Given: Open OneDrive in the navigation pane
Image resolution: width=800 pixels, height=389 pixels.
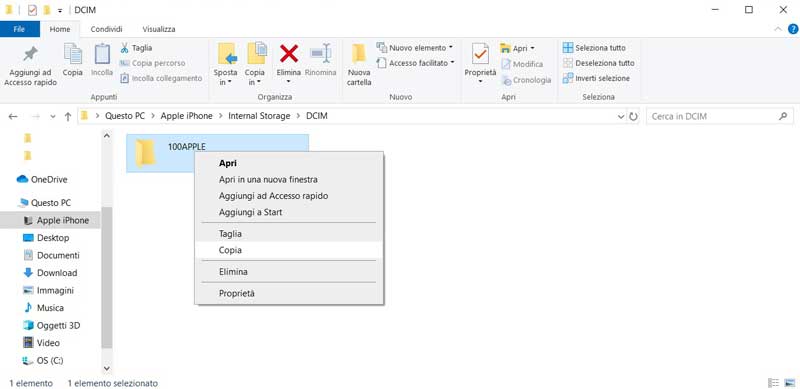Looking at the screenshot, I should (42, 180).
